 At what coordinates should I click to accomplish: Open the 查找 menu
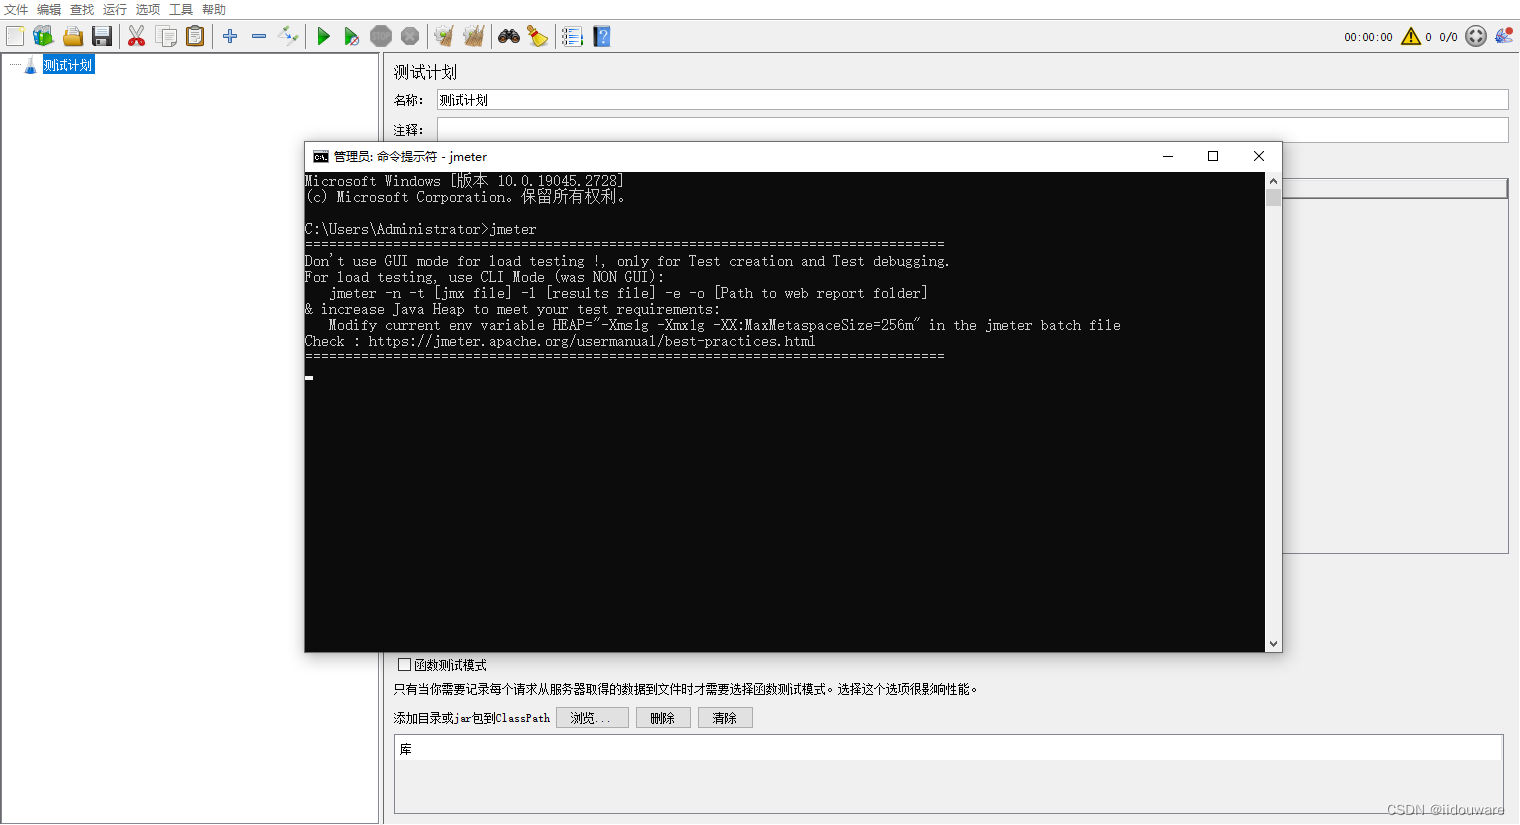tap(82, 9)
